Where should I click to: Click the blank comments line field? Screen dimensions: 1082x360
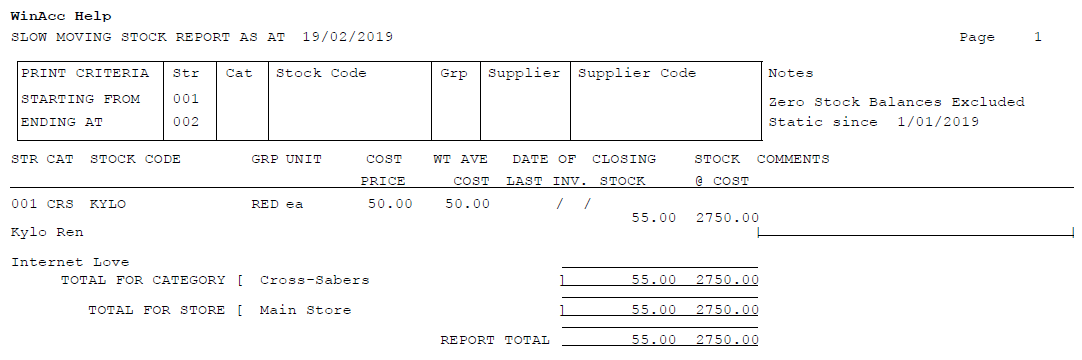point(916,232)
